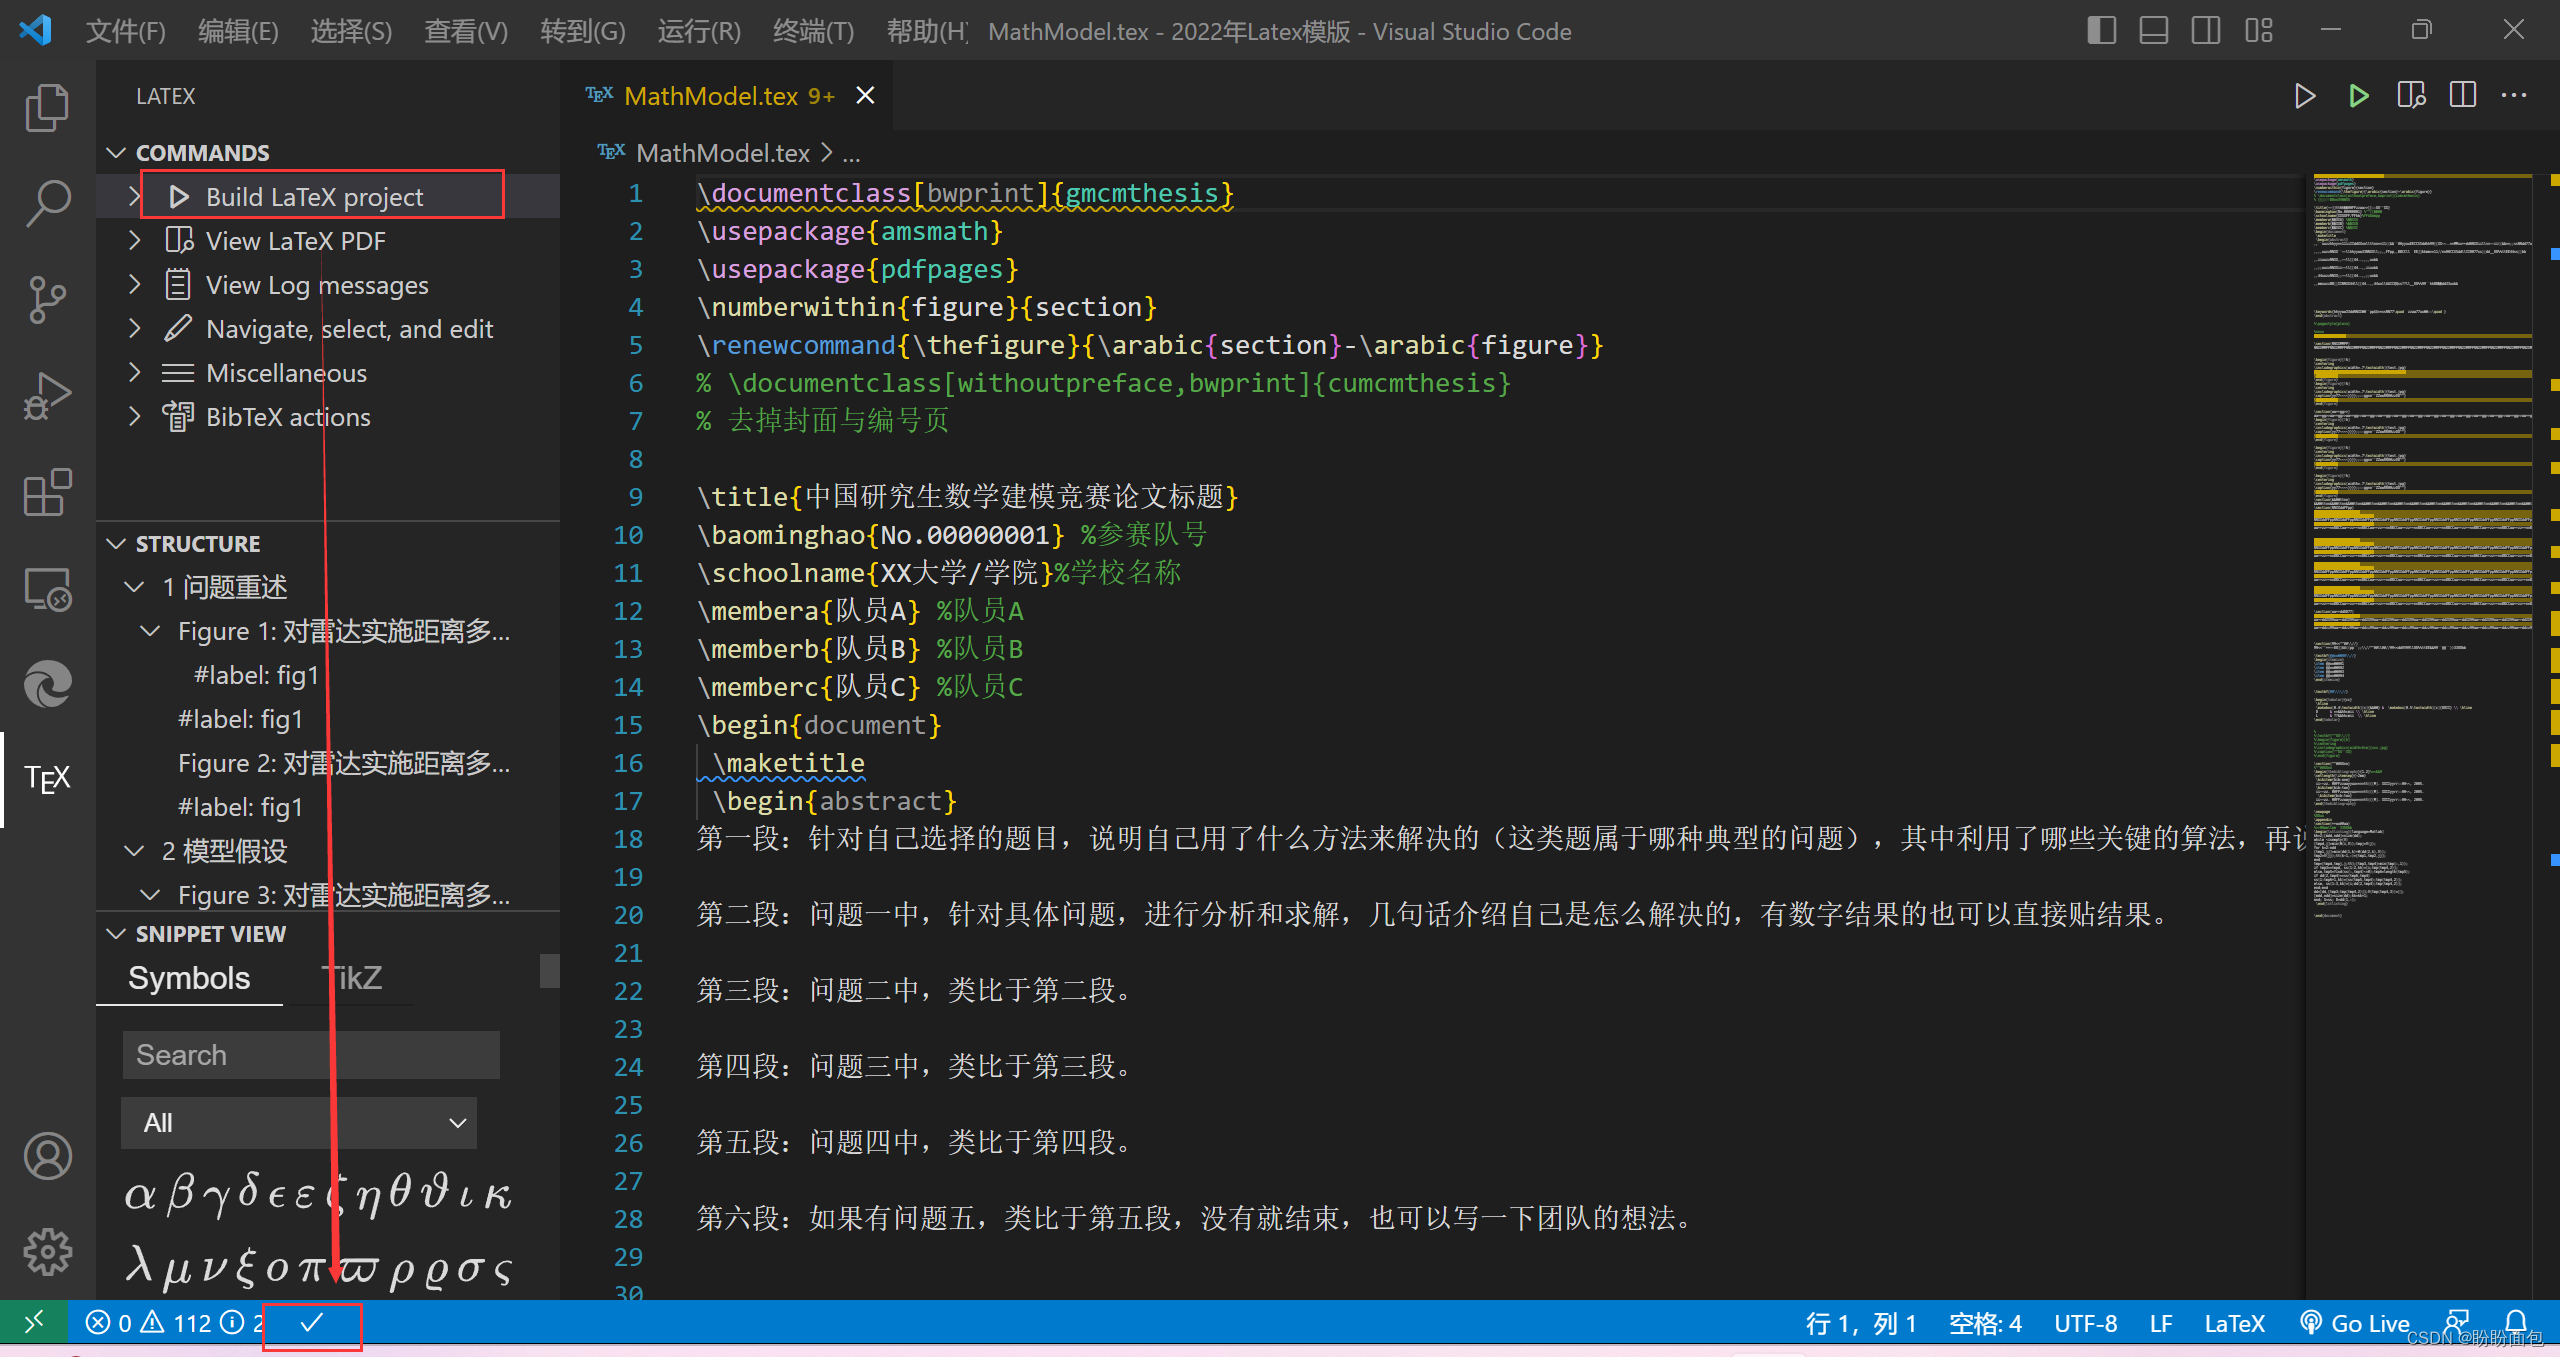Toggle the Panel layout icon

pos(2153,30)
